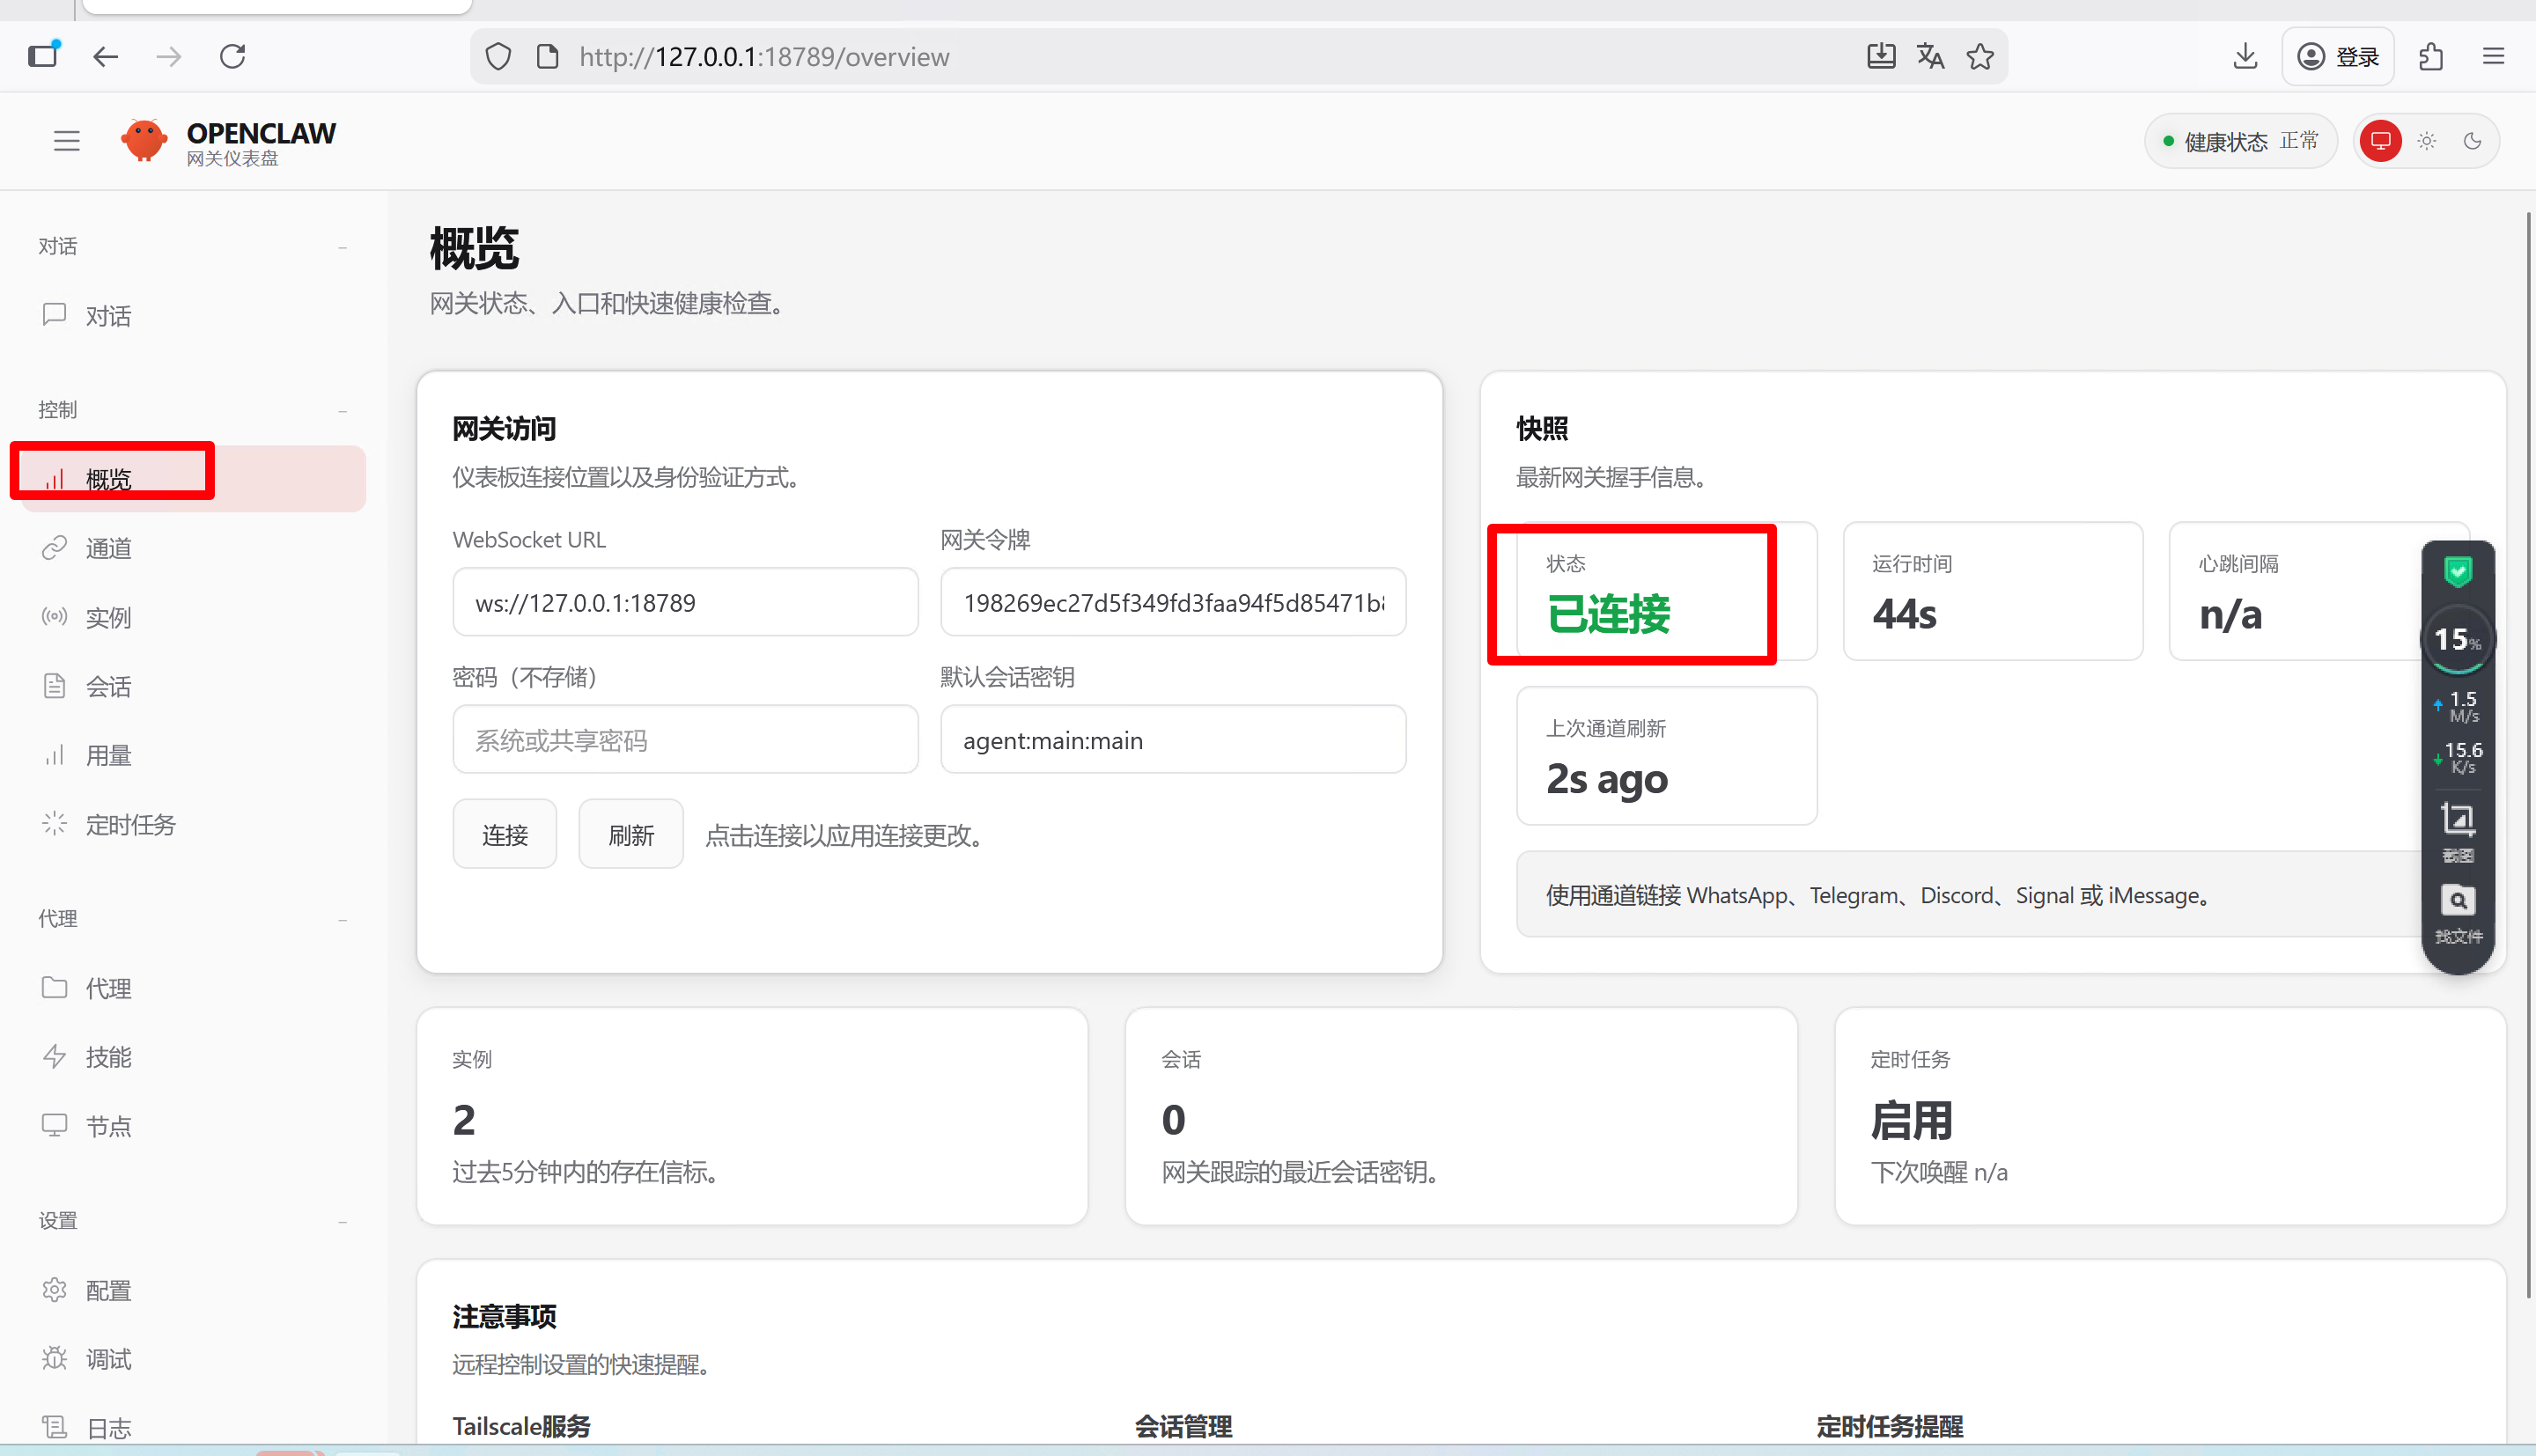The image size is (2536, 1456).
Task: Open the 通道 channels sidebar item
Action: point(108,548)
